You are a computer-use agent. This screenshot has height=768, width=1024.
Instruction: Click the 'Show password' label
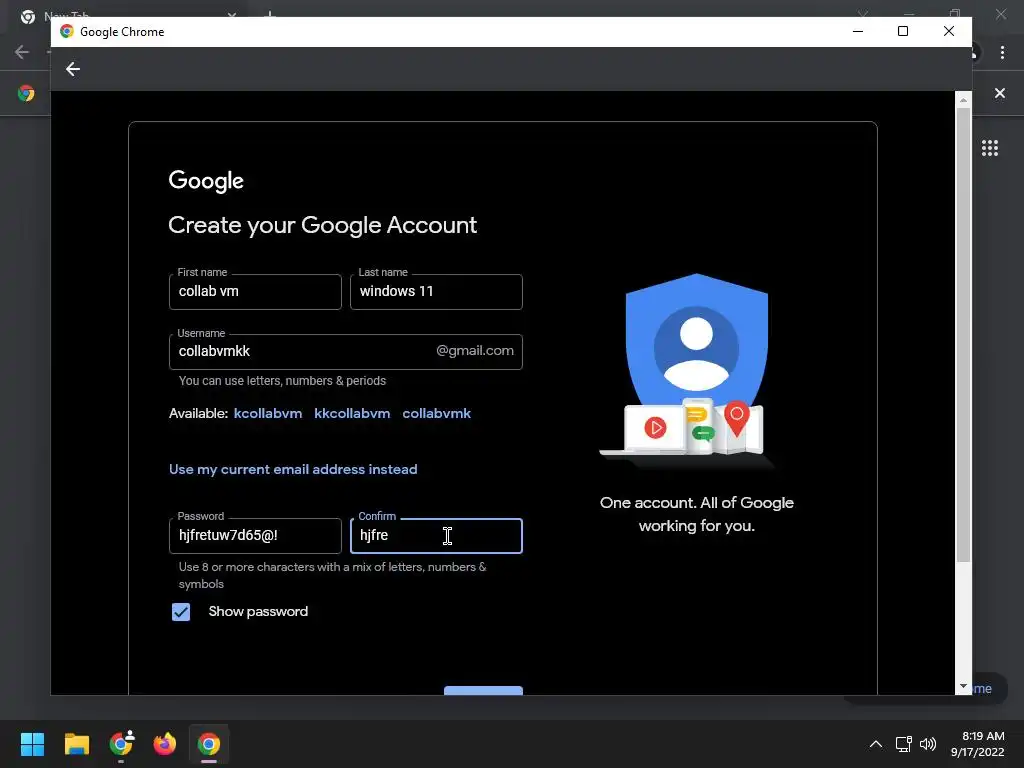coord(258,612)
